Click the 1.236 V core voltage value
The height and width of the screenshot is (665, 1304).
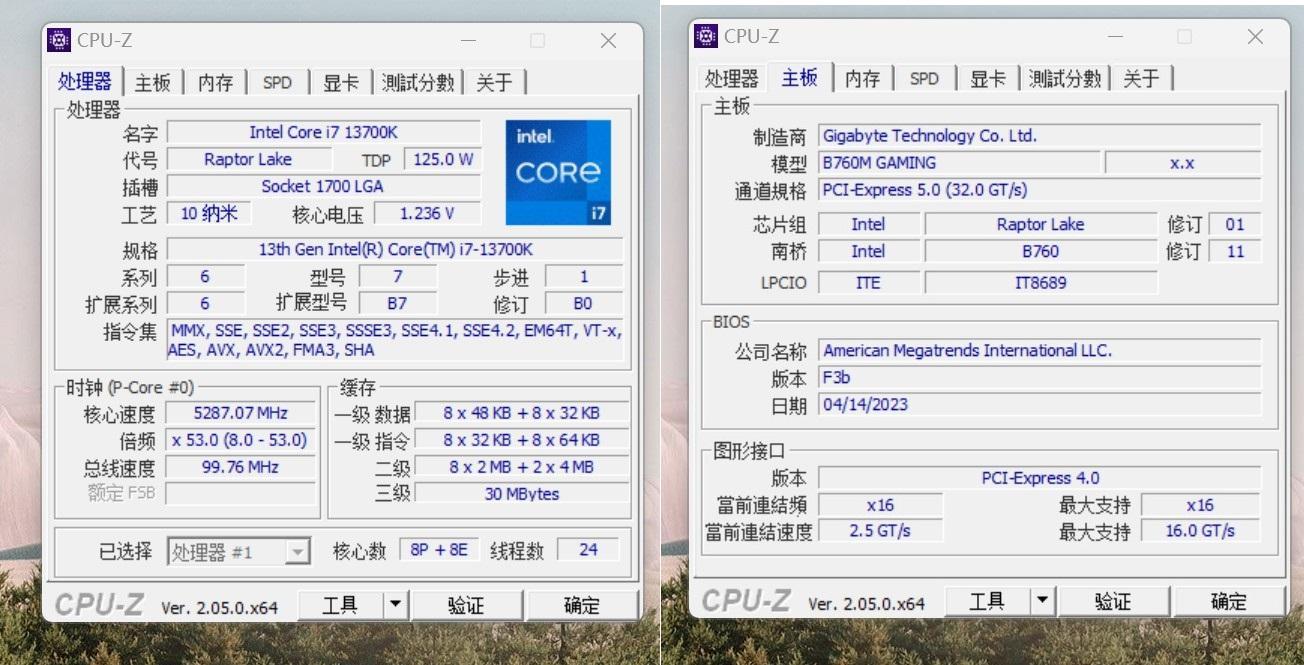point(427,213)
